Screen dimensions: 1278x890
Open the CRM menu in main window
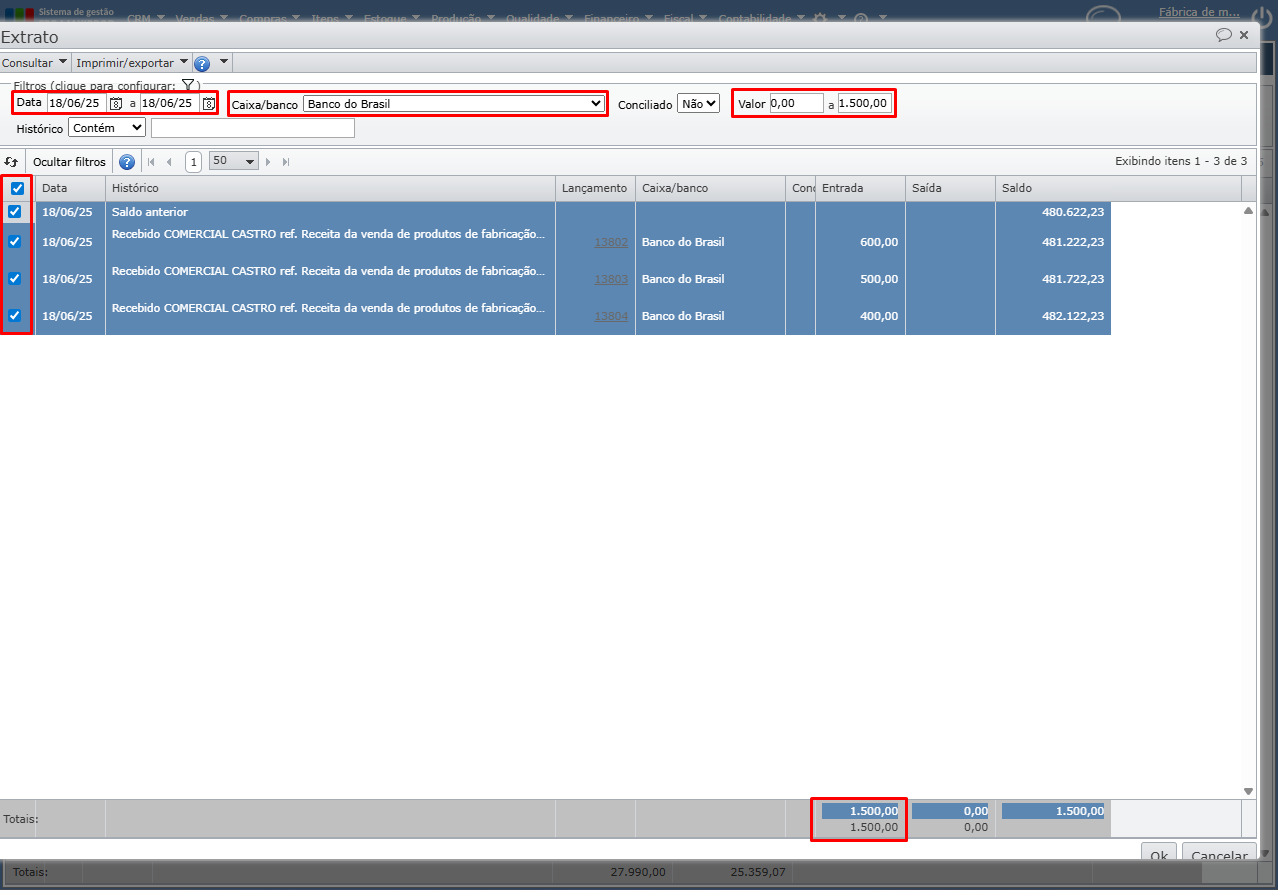(145, 18)
